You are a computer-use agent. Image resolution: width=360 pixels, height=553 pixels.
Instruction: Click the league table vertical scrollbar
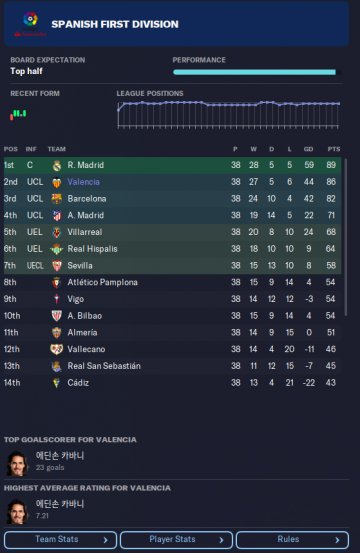point(345,237)
